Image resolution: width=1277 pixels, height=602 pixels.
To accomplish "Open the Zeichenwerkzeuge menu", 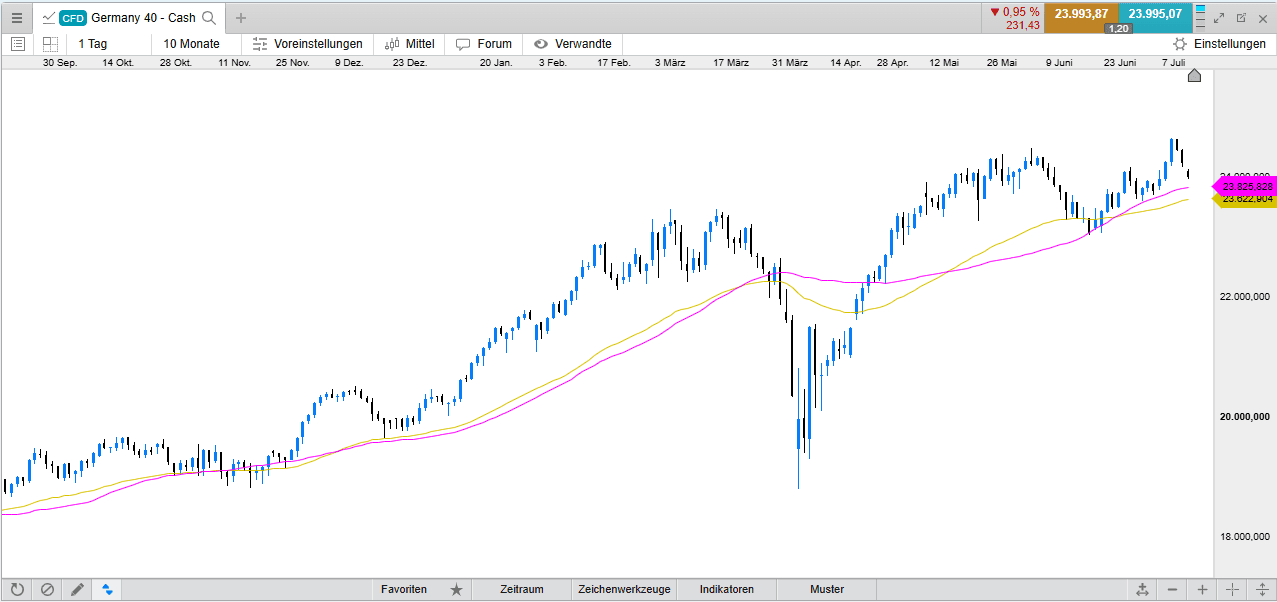I will [x=624, y=589].
